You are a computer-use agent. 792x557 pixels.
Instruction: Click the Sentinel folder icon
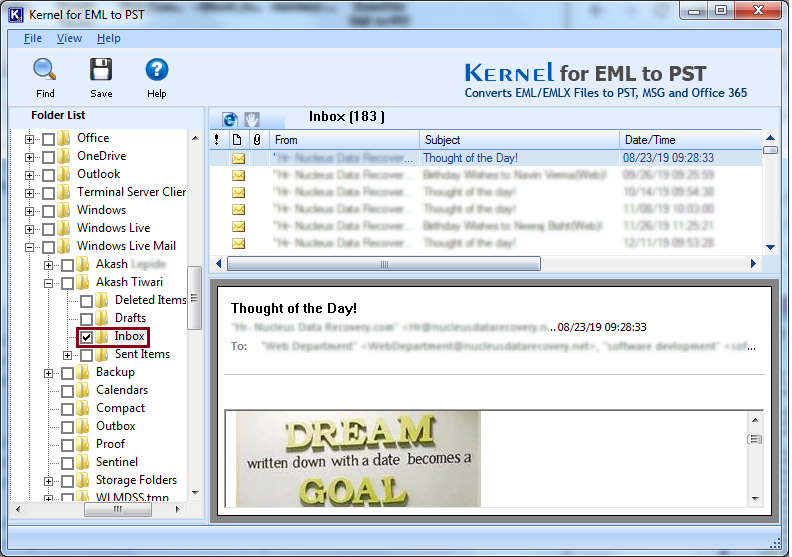coord(83,463)
